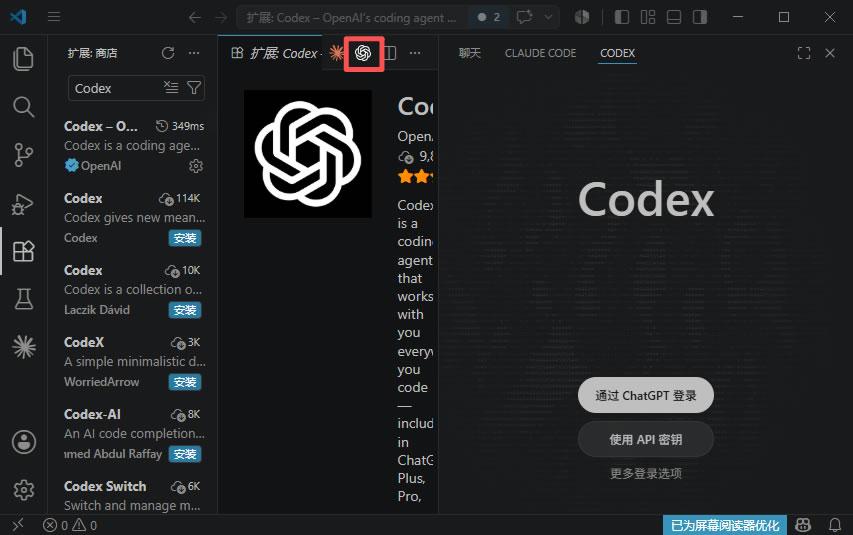Click 通过 ChatGPT 登录 button
The image size is (853, 535).
[646, 396]
